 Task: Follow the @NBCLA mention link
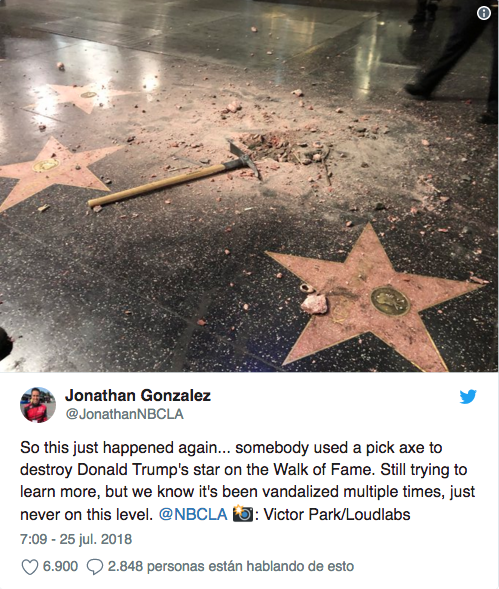193,514
